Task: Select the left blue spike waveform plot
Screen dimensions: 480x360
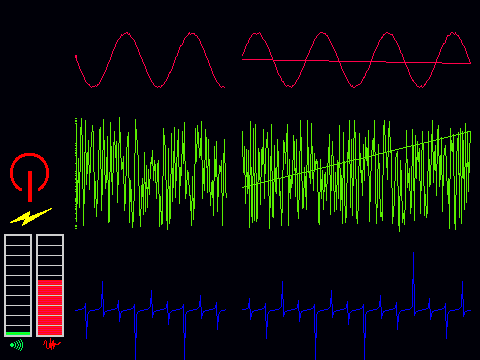Action: 150,320
